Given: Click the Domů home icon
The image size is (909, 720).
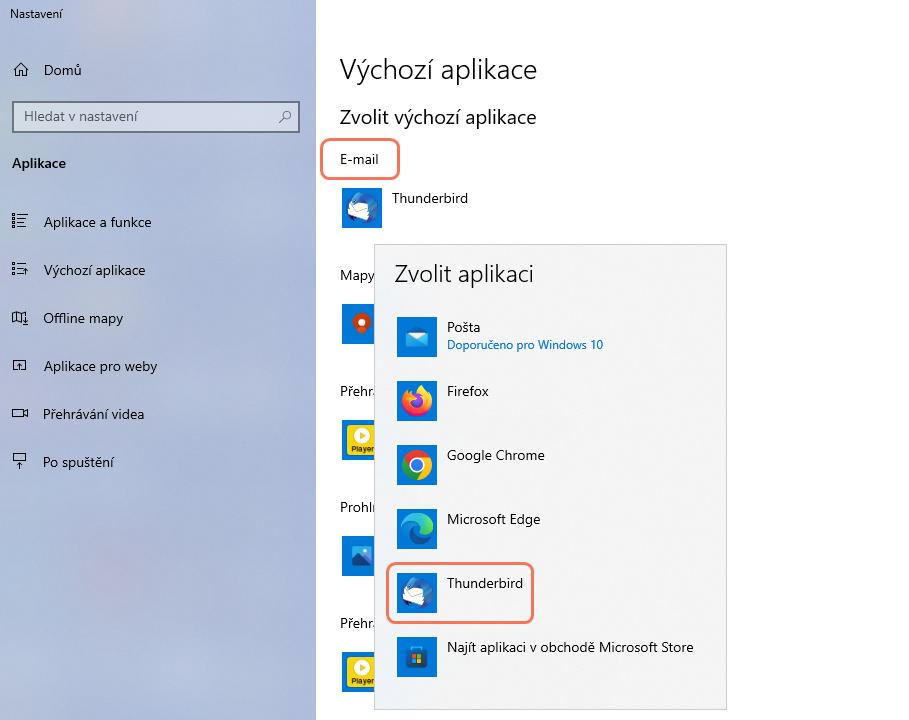Looking at the screenshot, I should [x=21, y=70].
